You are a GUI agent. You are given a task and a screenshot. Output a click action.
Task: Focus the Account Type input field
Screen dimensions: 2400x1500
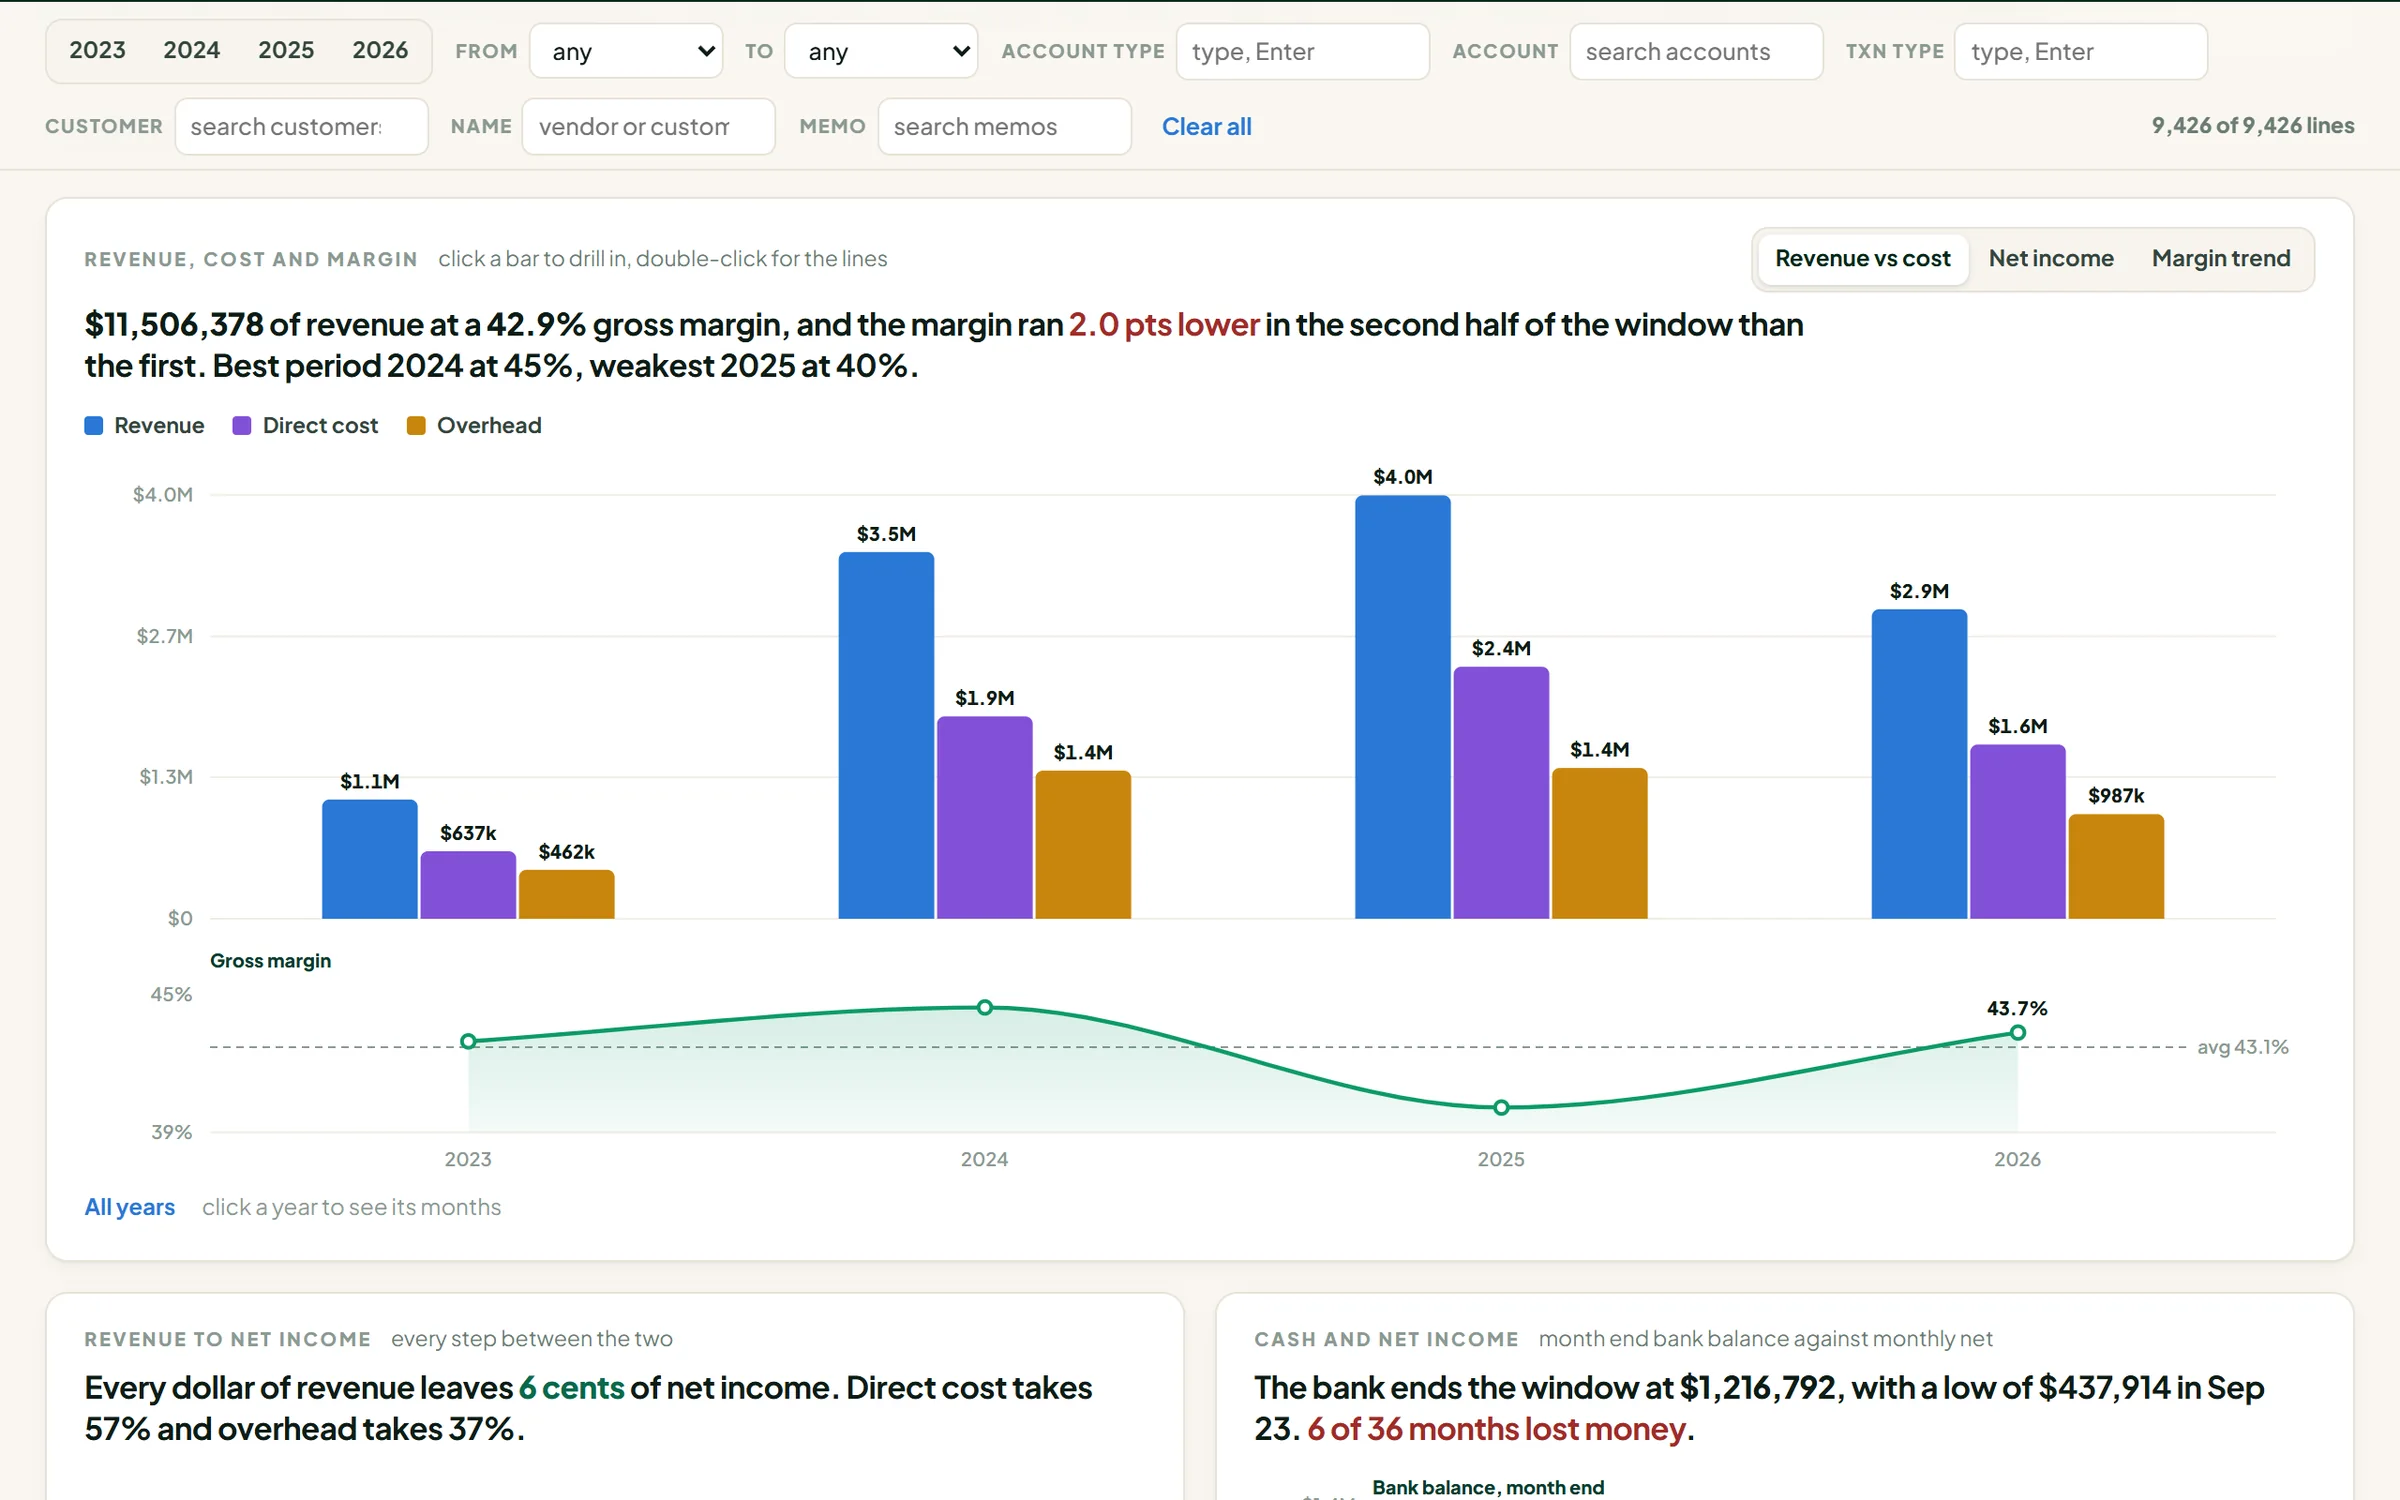1302,51
